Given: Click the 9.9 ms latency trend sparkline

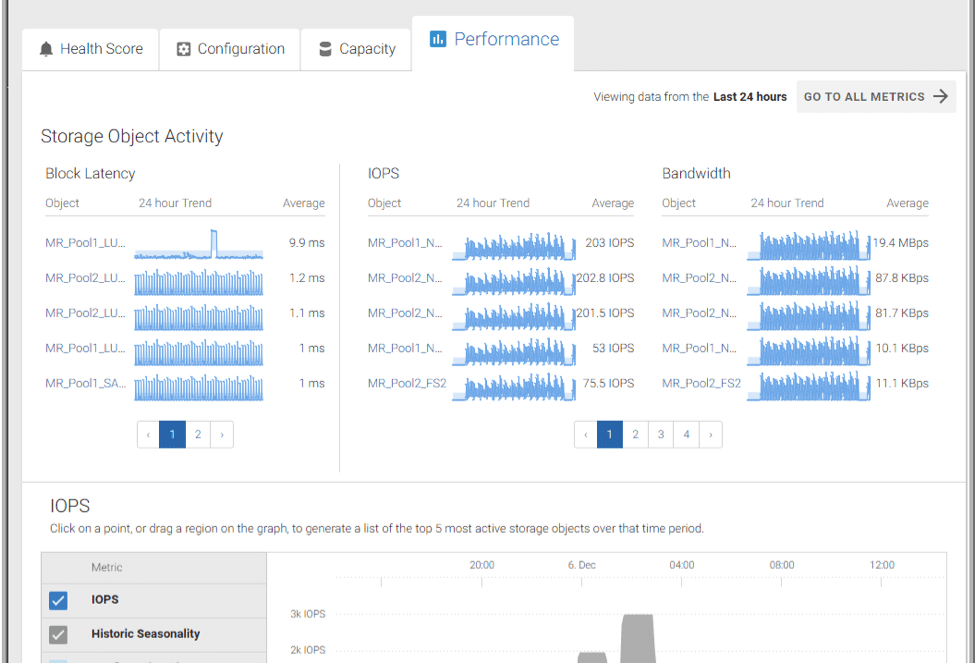Looking at the screenshot, I should 199,244.
